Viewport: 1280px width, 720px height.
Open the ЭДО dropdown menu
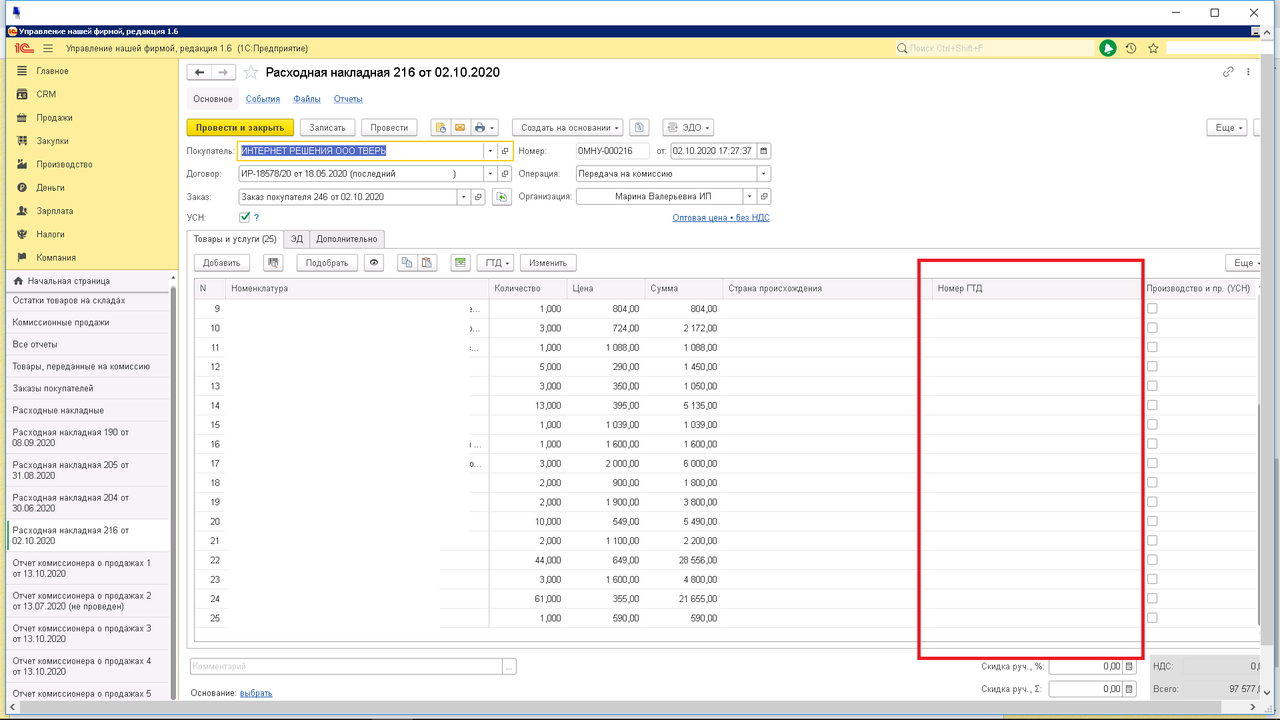688,127
